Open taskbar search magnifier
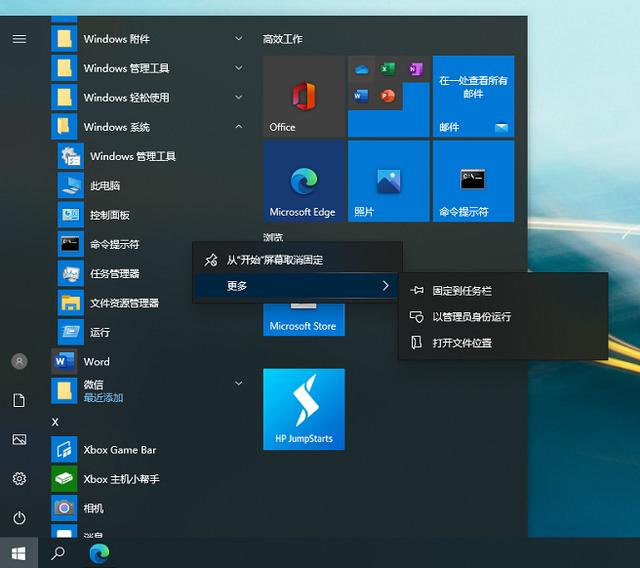The width and height of the screenshot is (640, 568). (x=58, y=553)
